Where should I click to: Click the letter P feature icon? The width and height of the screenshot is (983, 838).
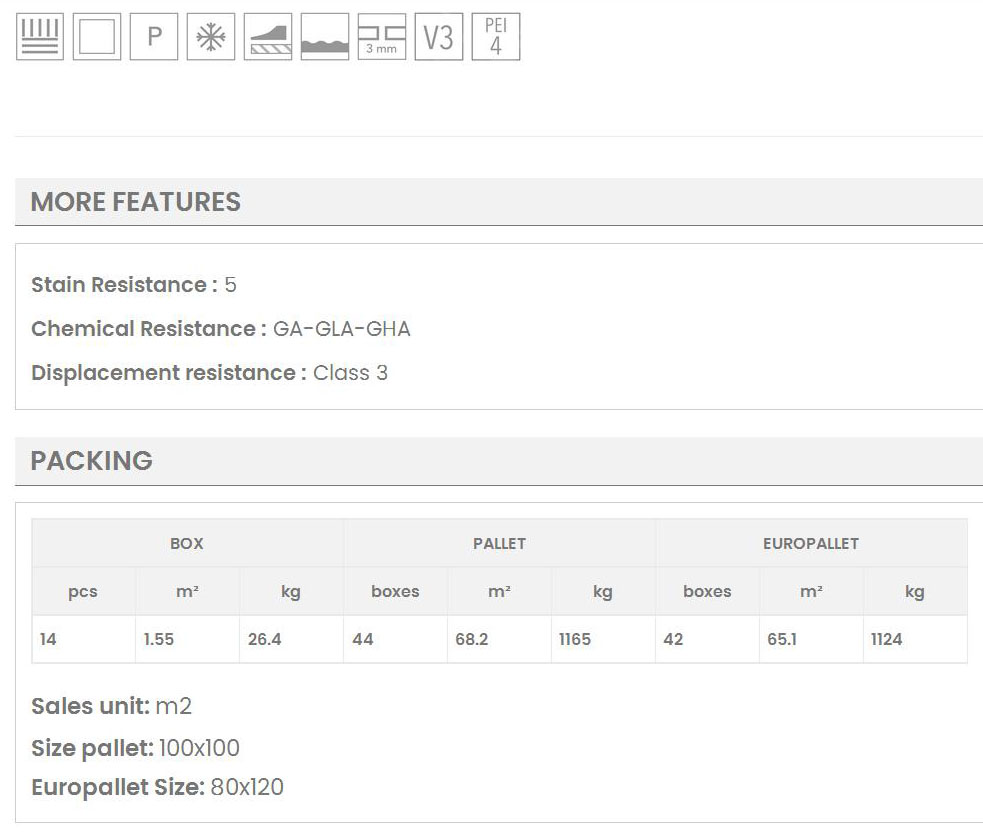[154, 37]
